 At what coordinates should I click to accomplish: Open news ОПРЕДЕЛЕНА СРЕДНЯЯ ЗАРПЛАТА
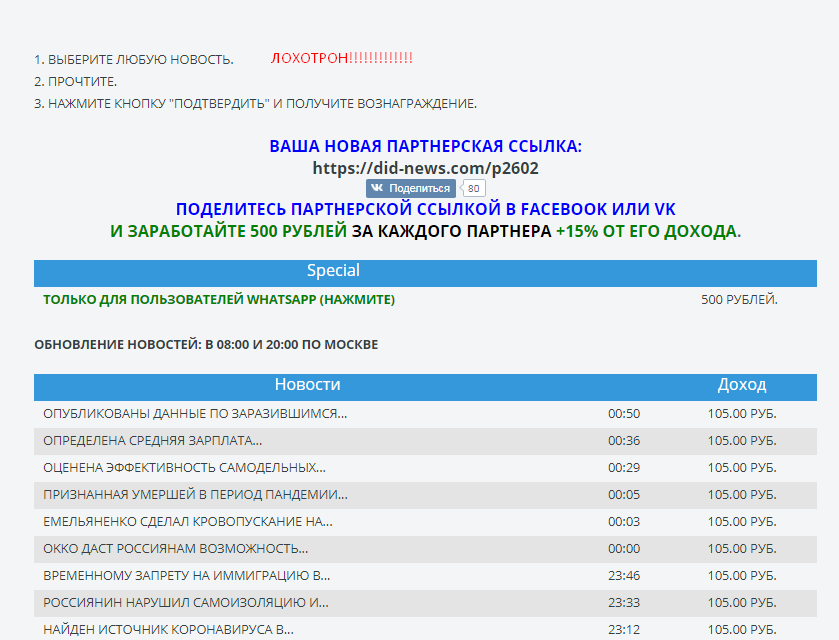(152, 441)
